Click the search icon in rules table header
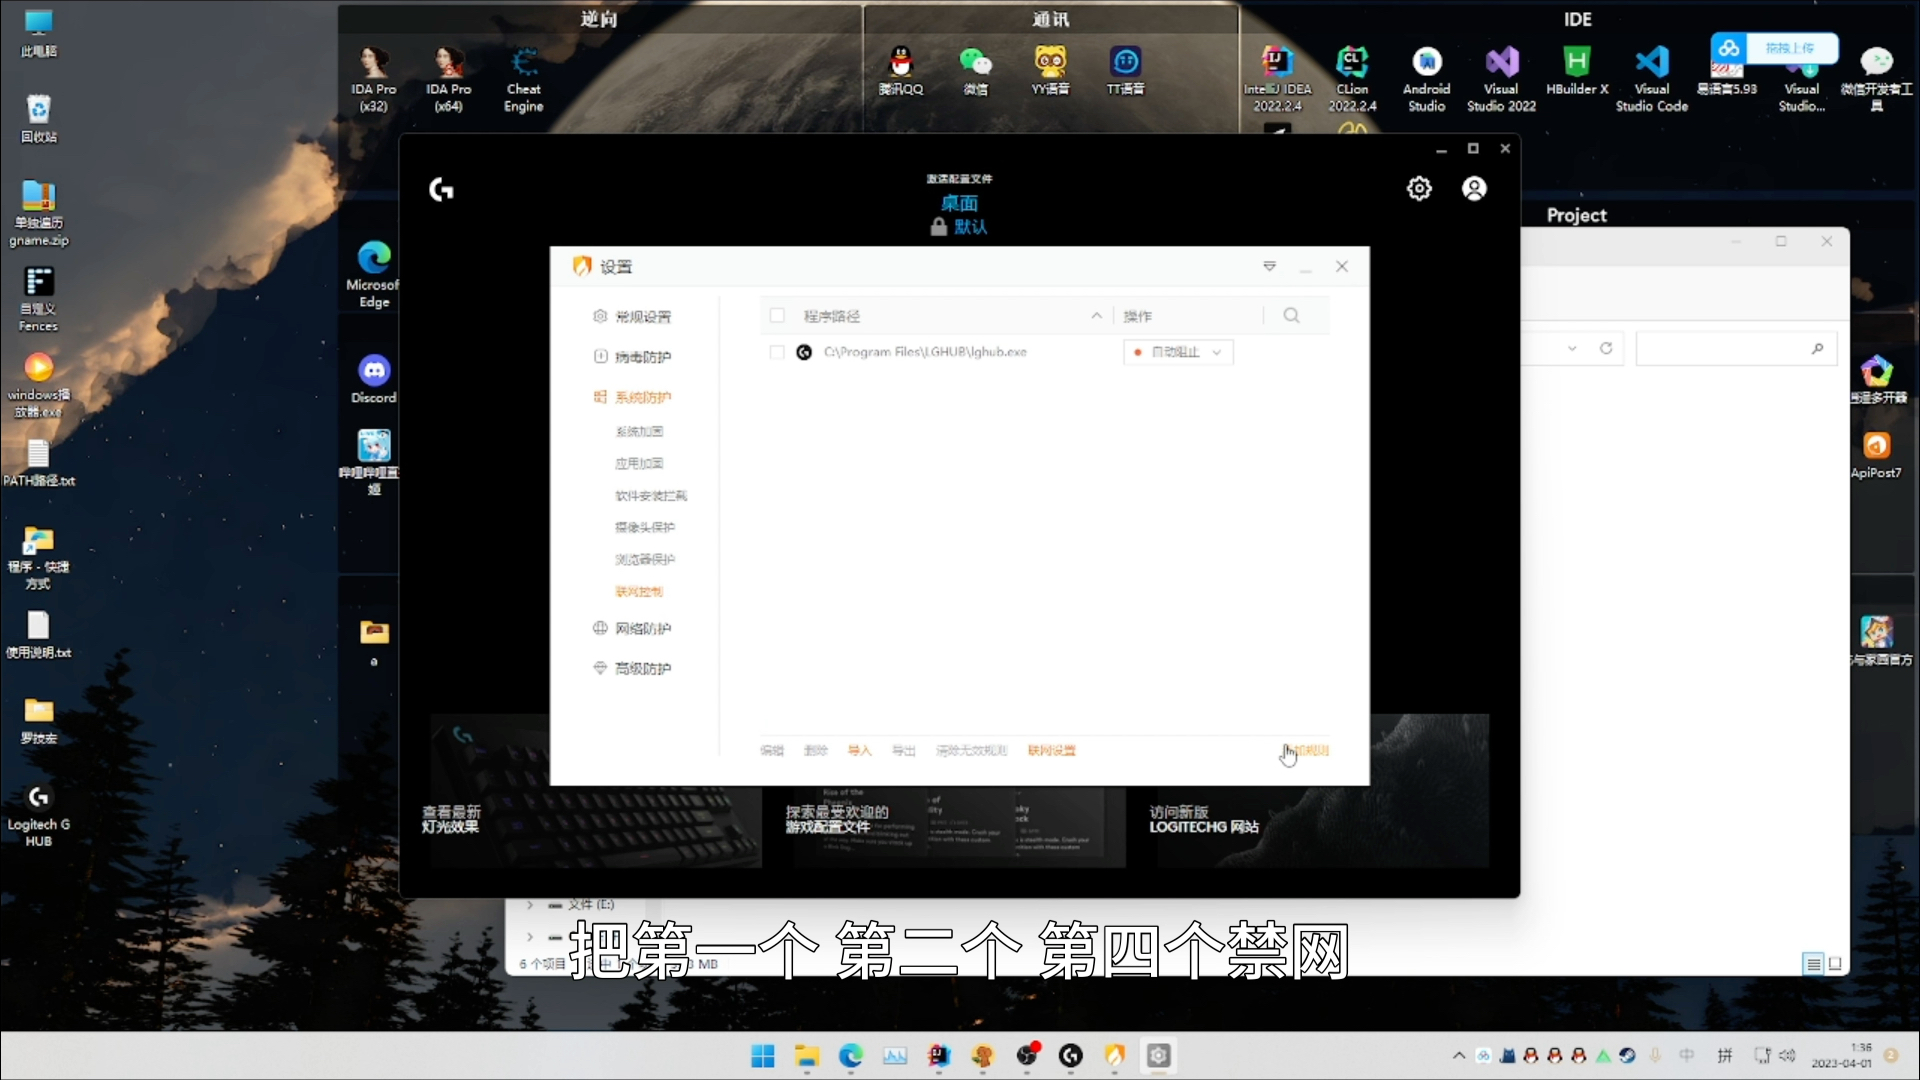This screenshot has width=1920, height=1080. (x=1291, y=316)
